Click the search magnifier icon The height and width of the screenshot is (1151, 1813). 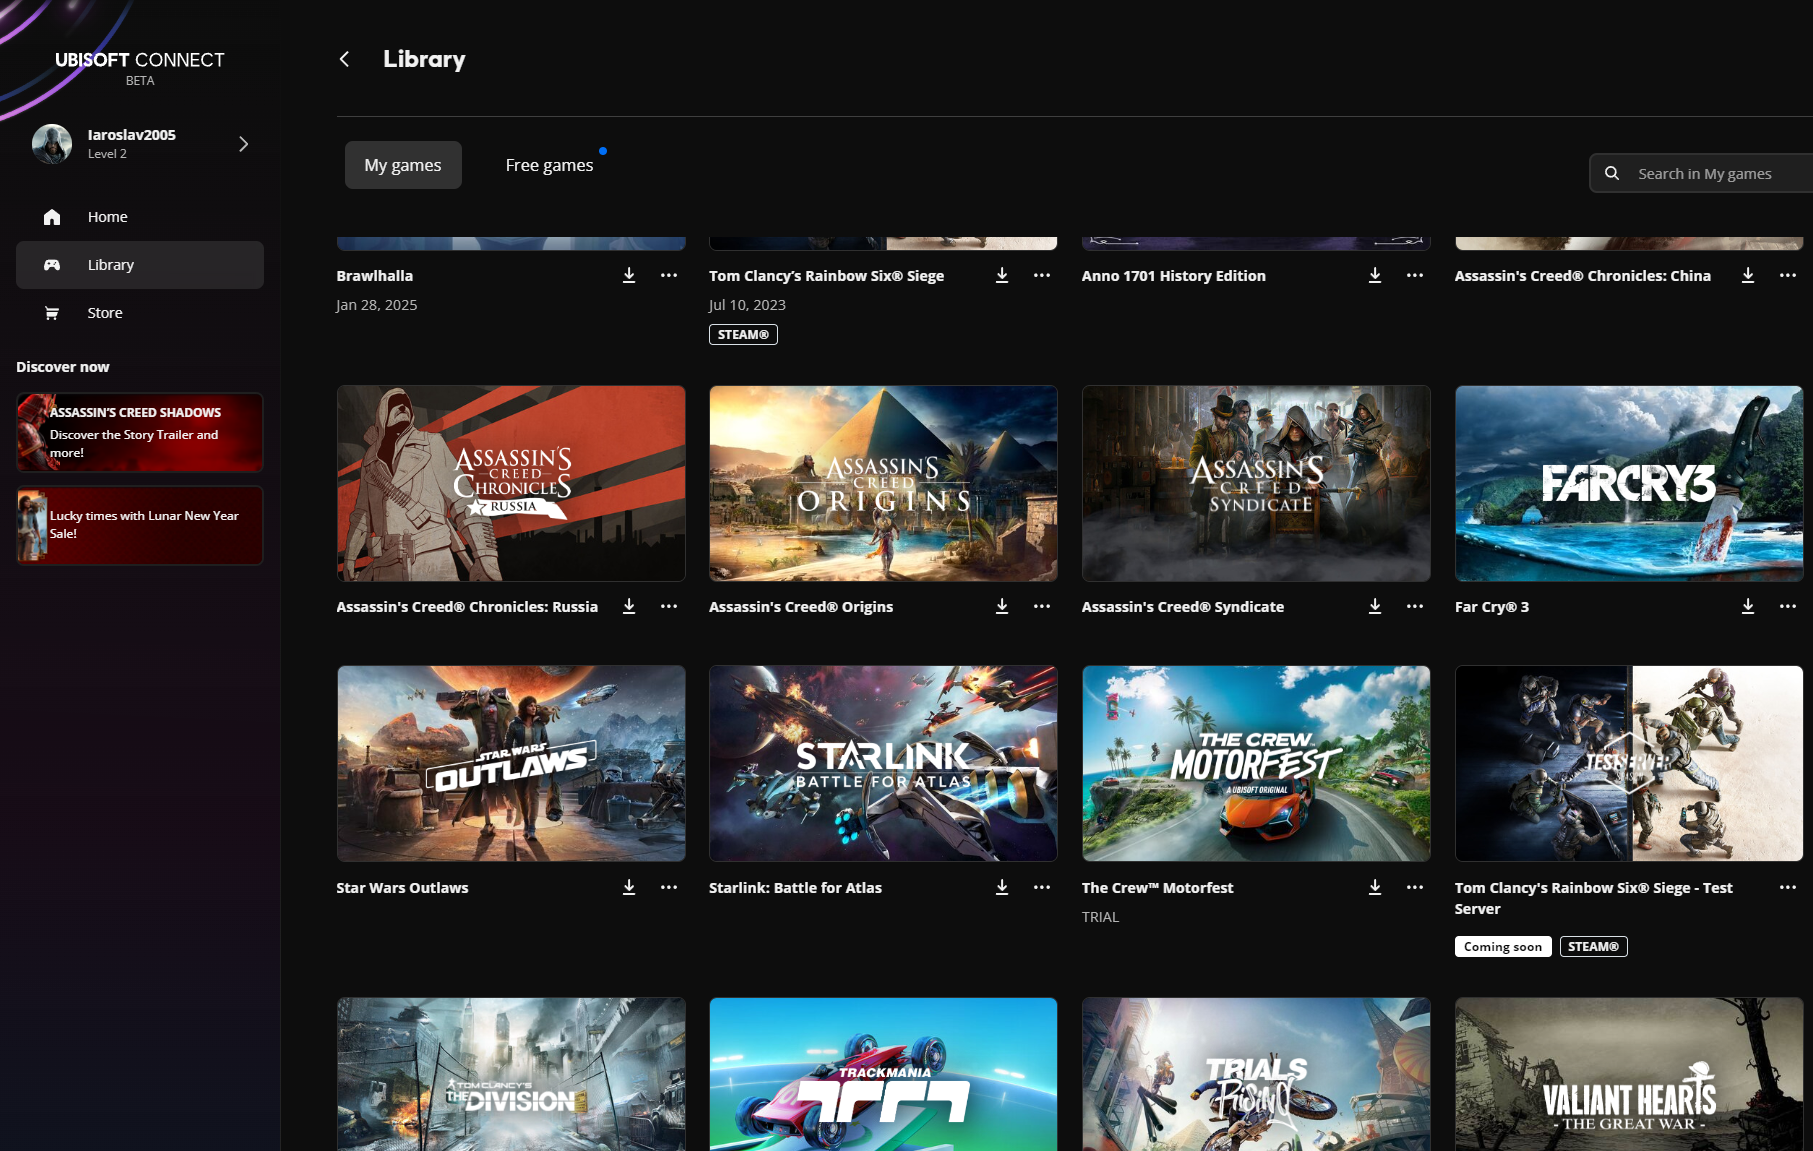[x=1612, y=173]
